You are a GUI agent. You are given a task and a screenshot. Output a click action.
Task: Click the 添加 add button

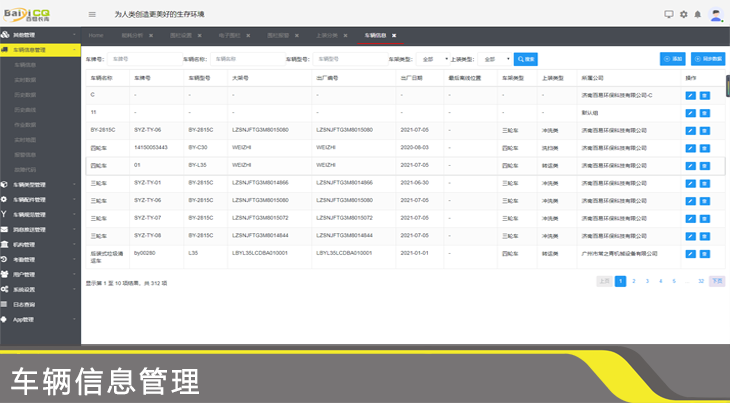coord(672,59)
